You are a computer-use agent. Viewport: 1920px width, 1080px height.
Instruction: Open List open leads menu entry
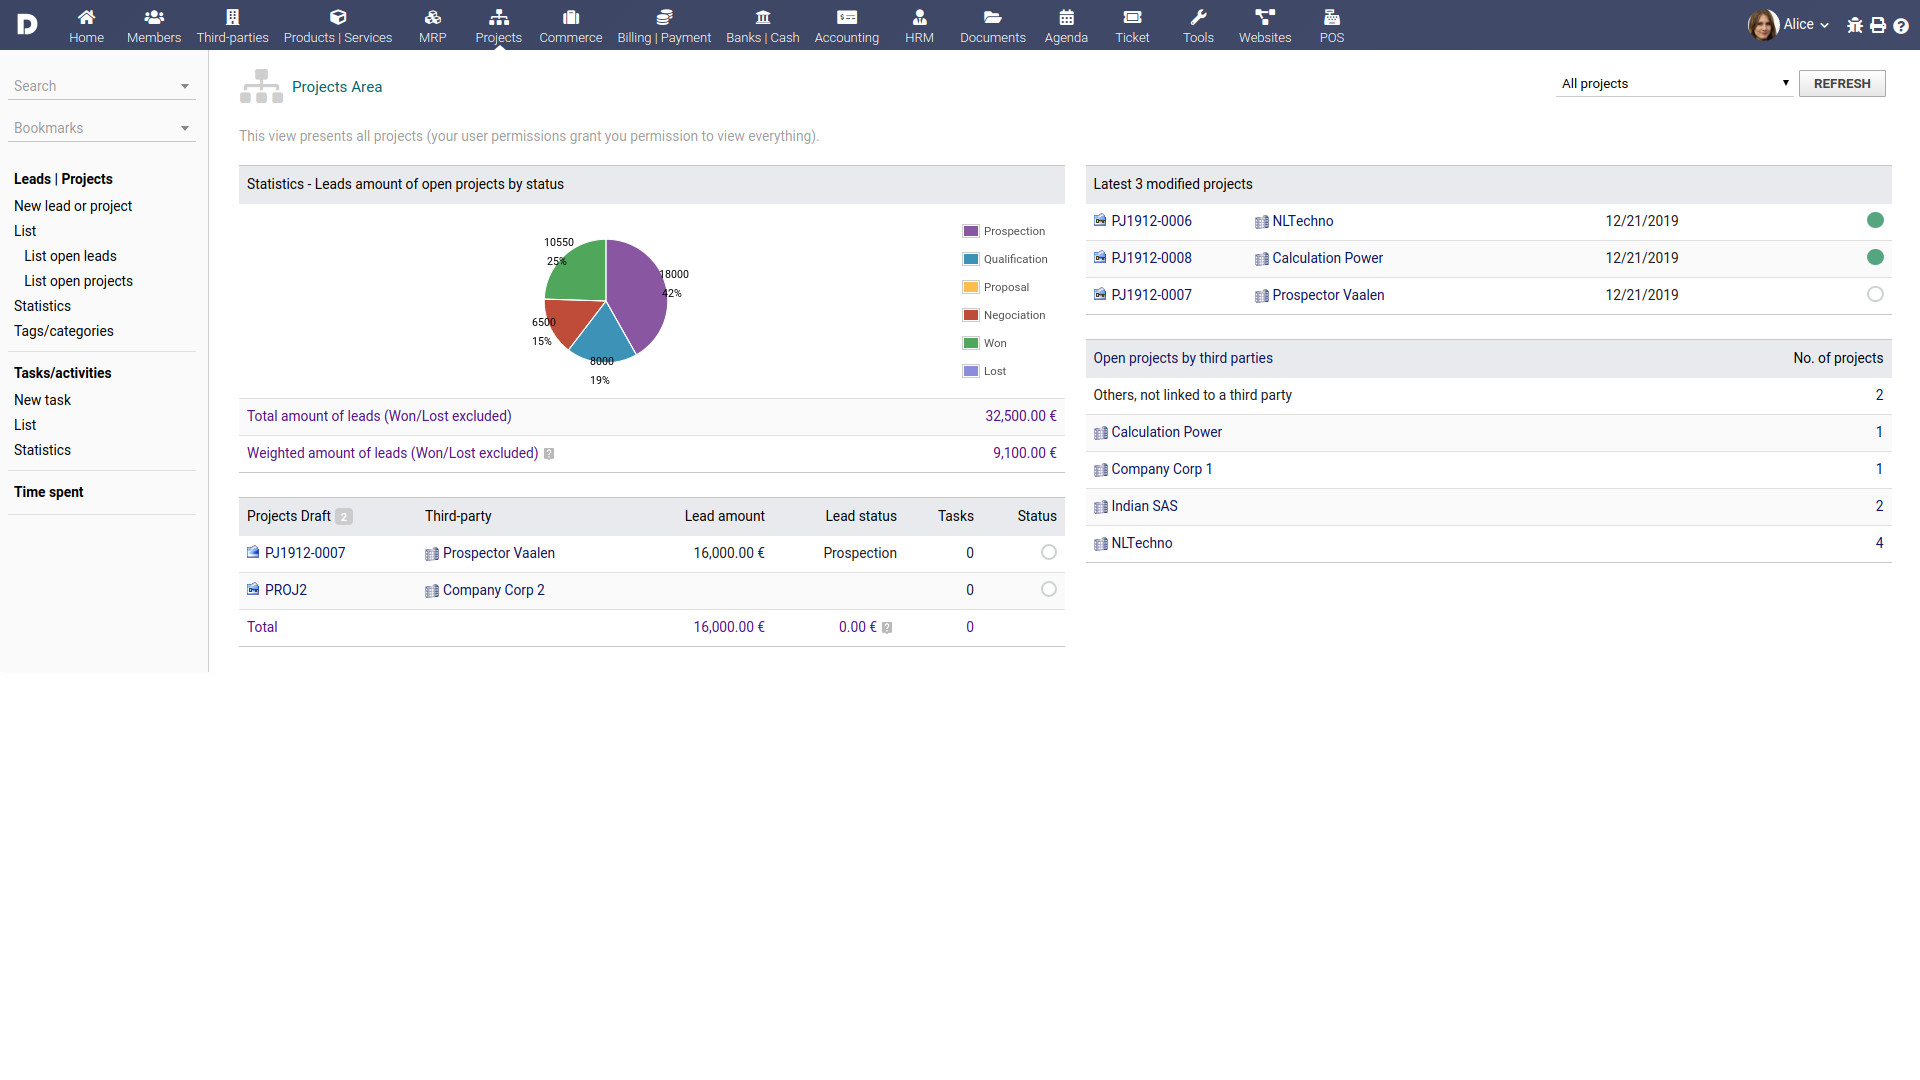coord(70,256)
